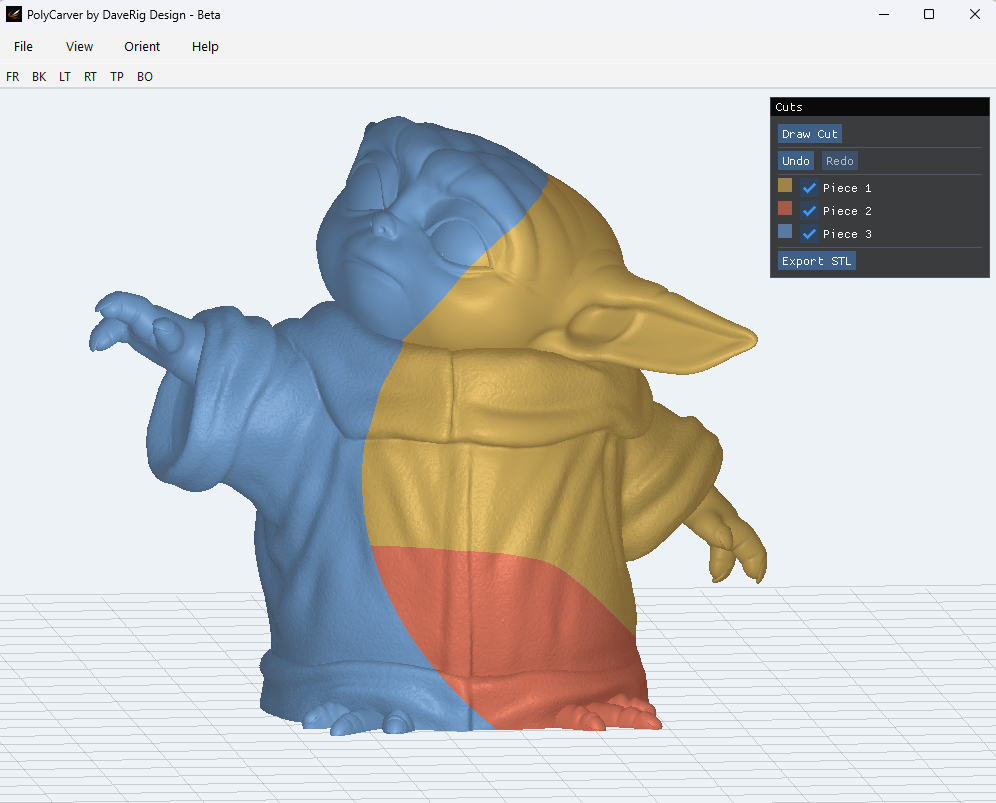Export the model with Export STL

817,261
